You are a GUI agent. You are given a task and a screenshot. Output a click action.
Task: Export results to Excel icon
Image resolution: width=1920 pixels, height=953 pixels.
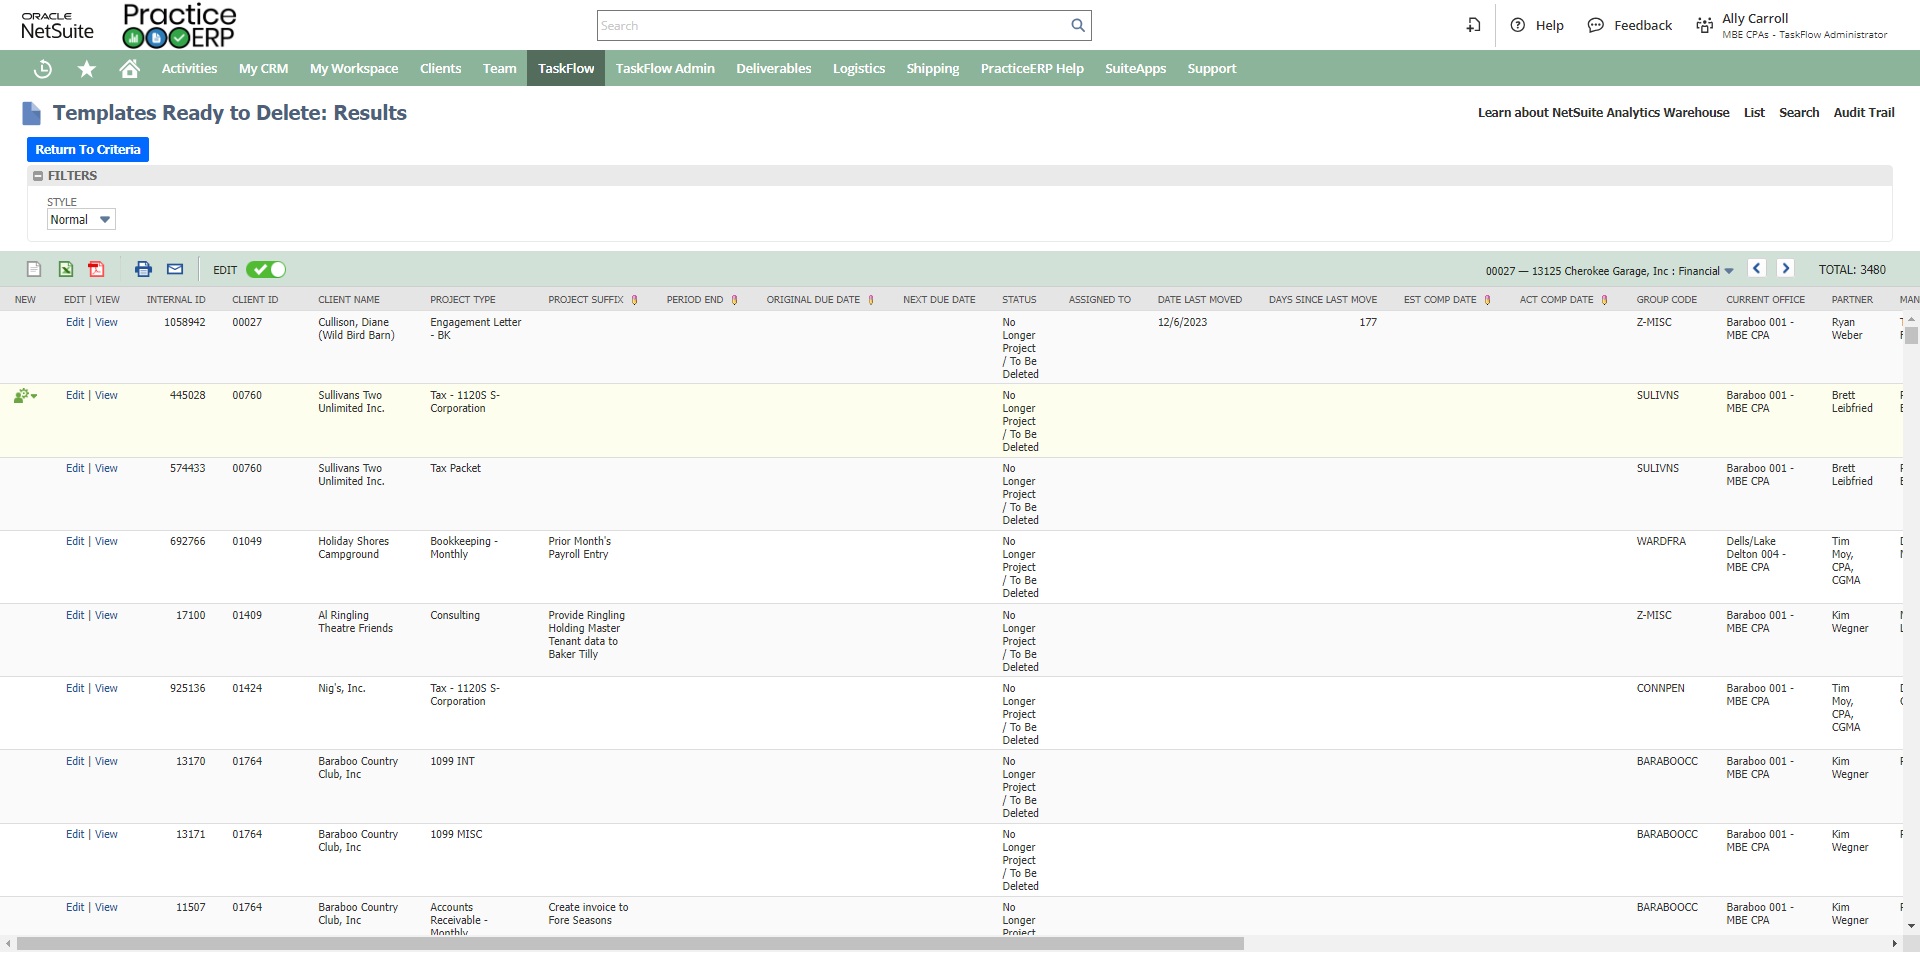[65, 269]
